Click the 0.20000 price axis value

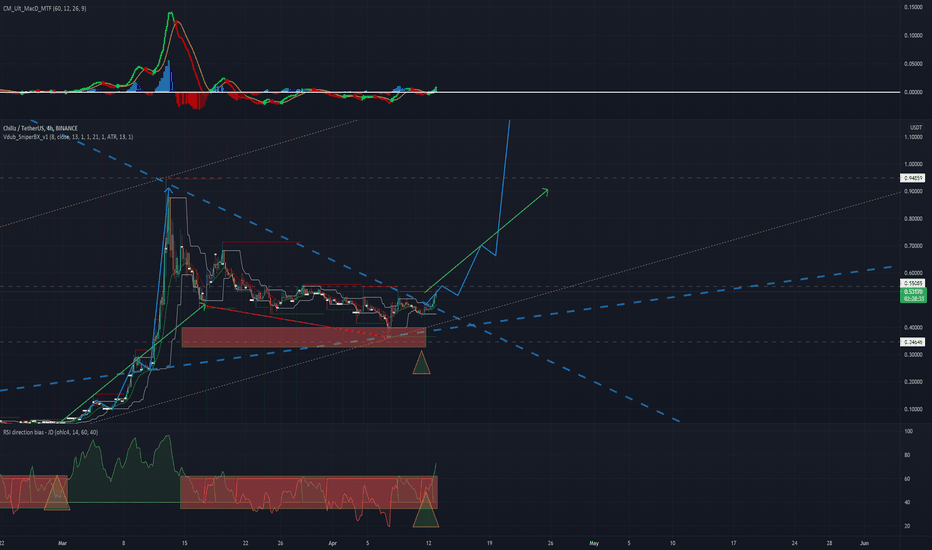pos(913,382)
